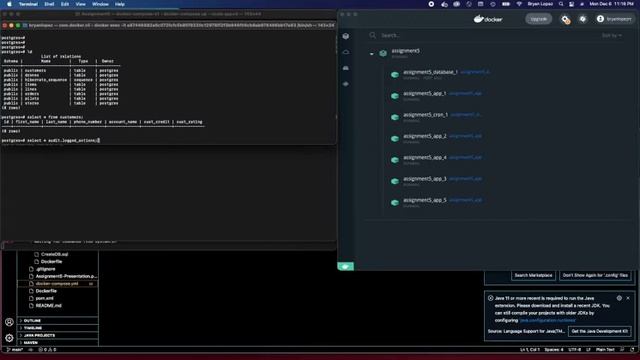Open the View menu
Viewport: 640px width, 360px height.
[80, 4]
